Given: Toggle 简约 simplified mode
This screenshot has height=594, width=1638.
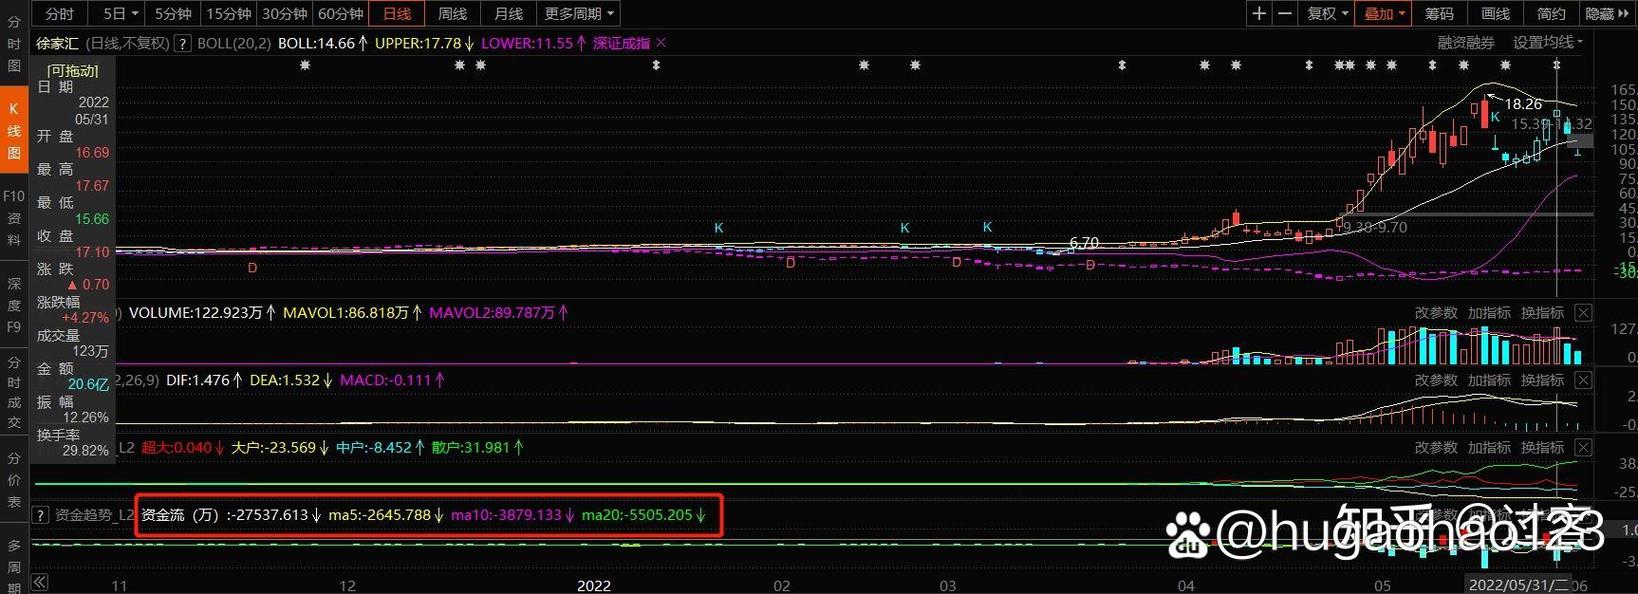Looking at the screenshot, I should [x=1551, y=13].
